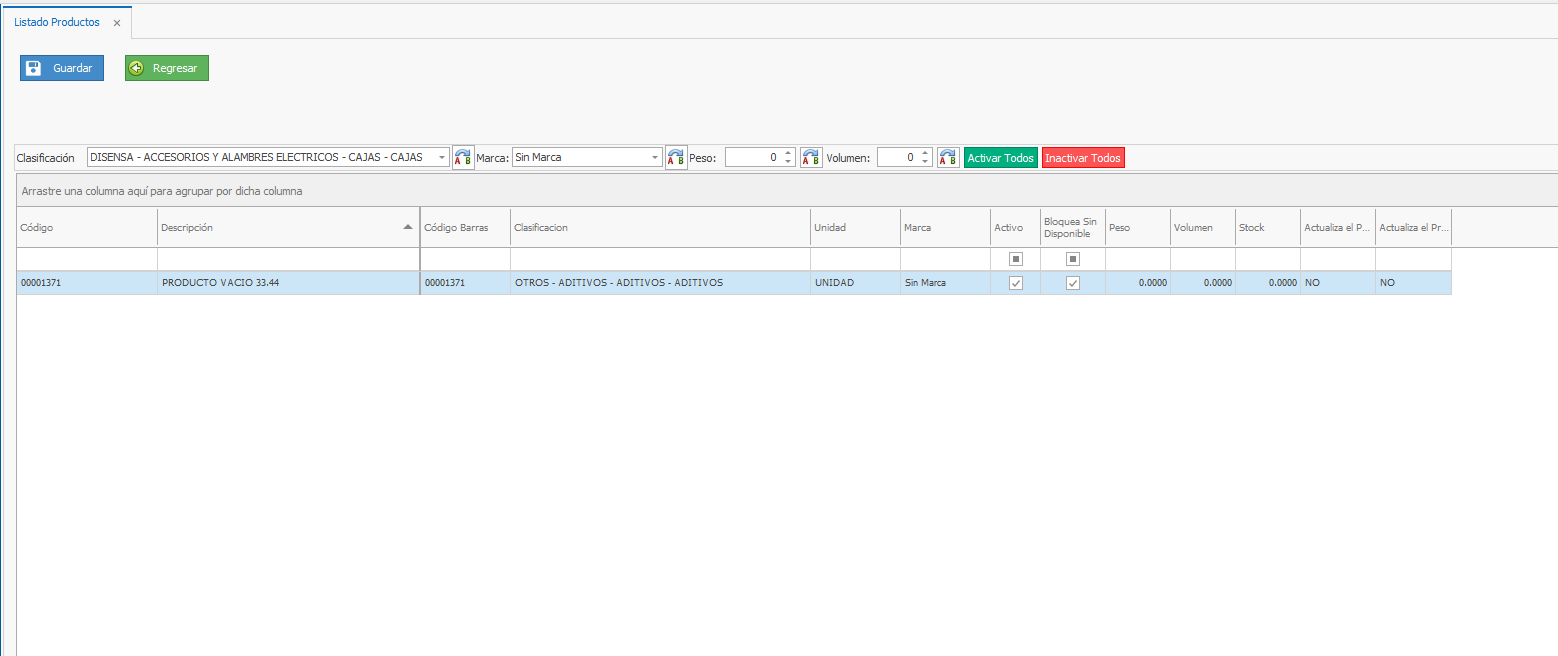Decrease the Volumen value with down arrow
This screenshot has height=656, width=1558.
point(925,162)
